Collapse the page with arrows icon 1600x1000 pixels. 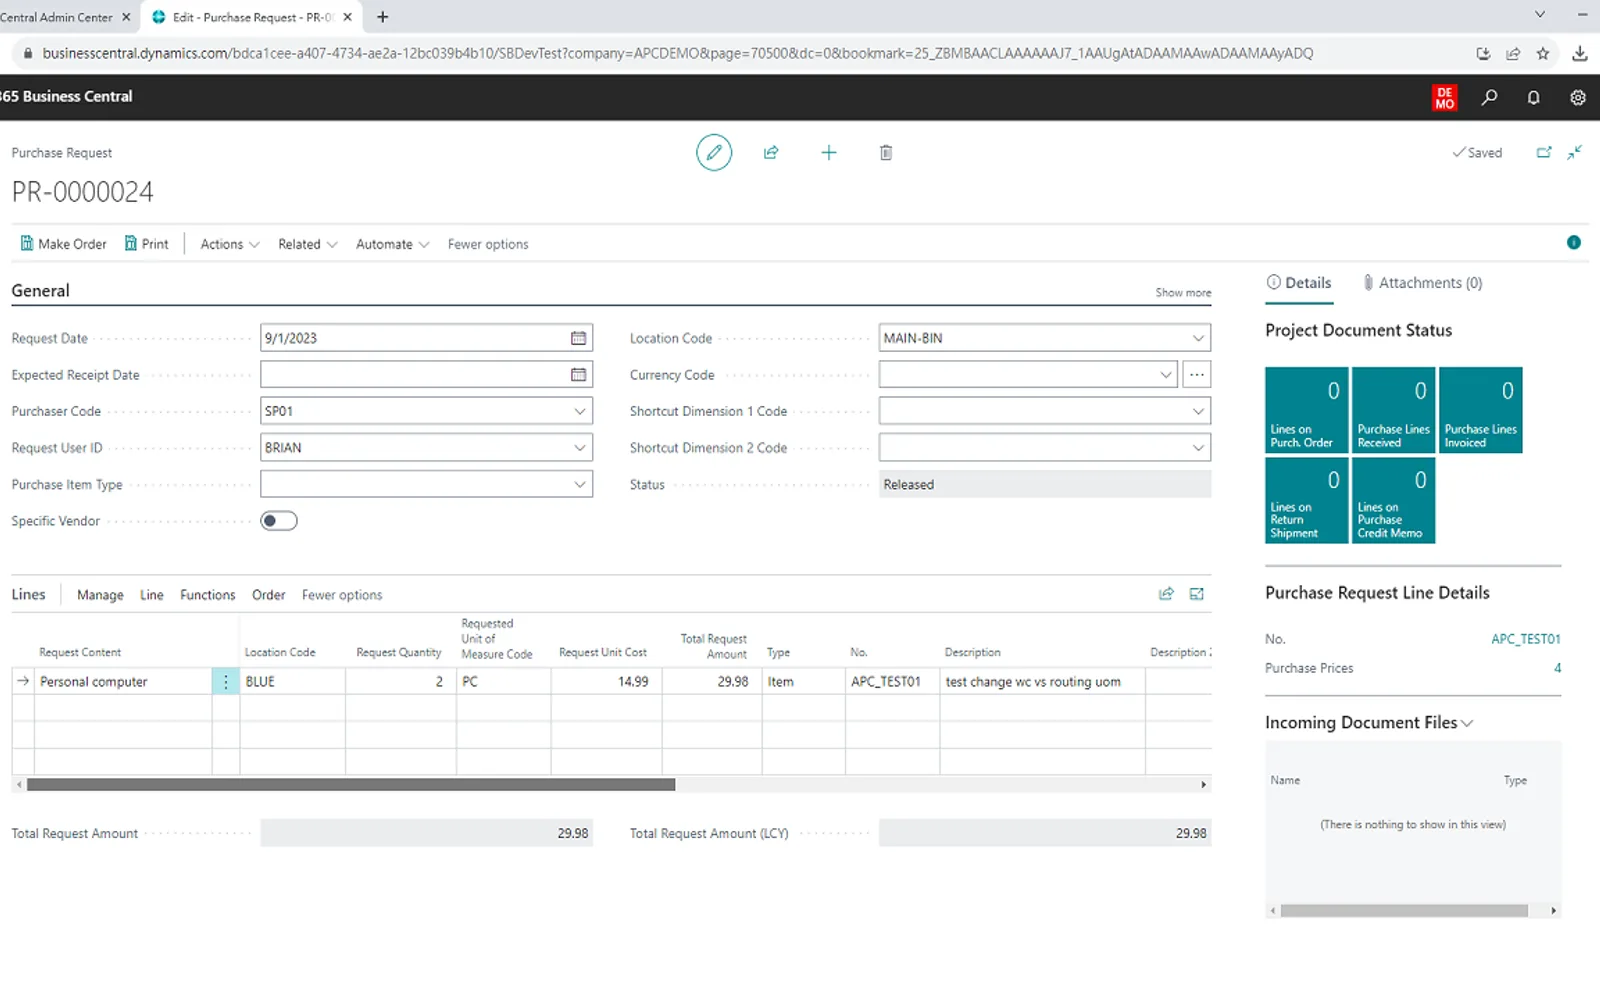(1575, 152)
